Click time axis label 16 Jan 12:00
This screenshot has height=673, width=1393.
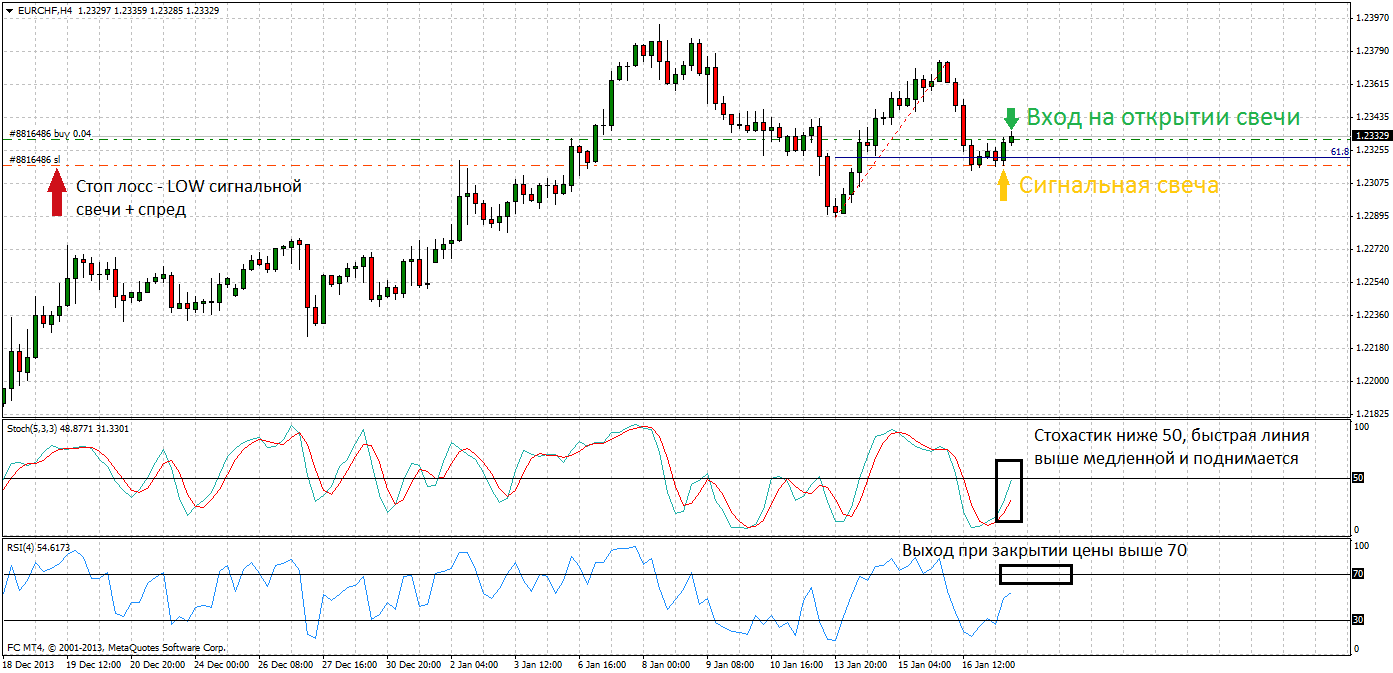(x=990, y=664)
